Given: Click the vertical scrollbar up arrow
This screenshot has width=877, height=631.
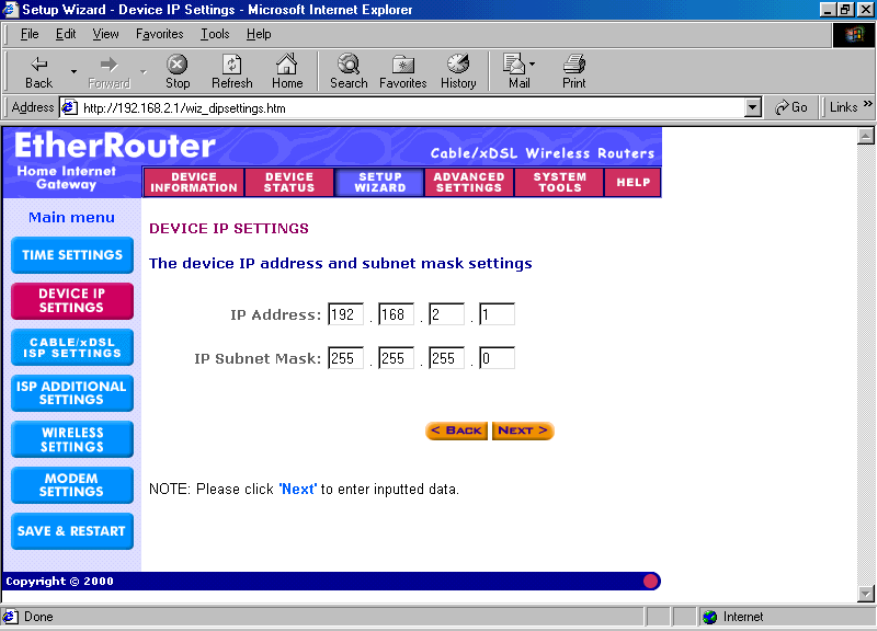Looking at the screenshot, I should pos(865,136).
